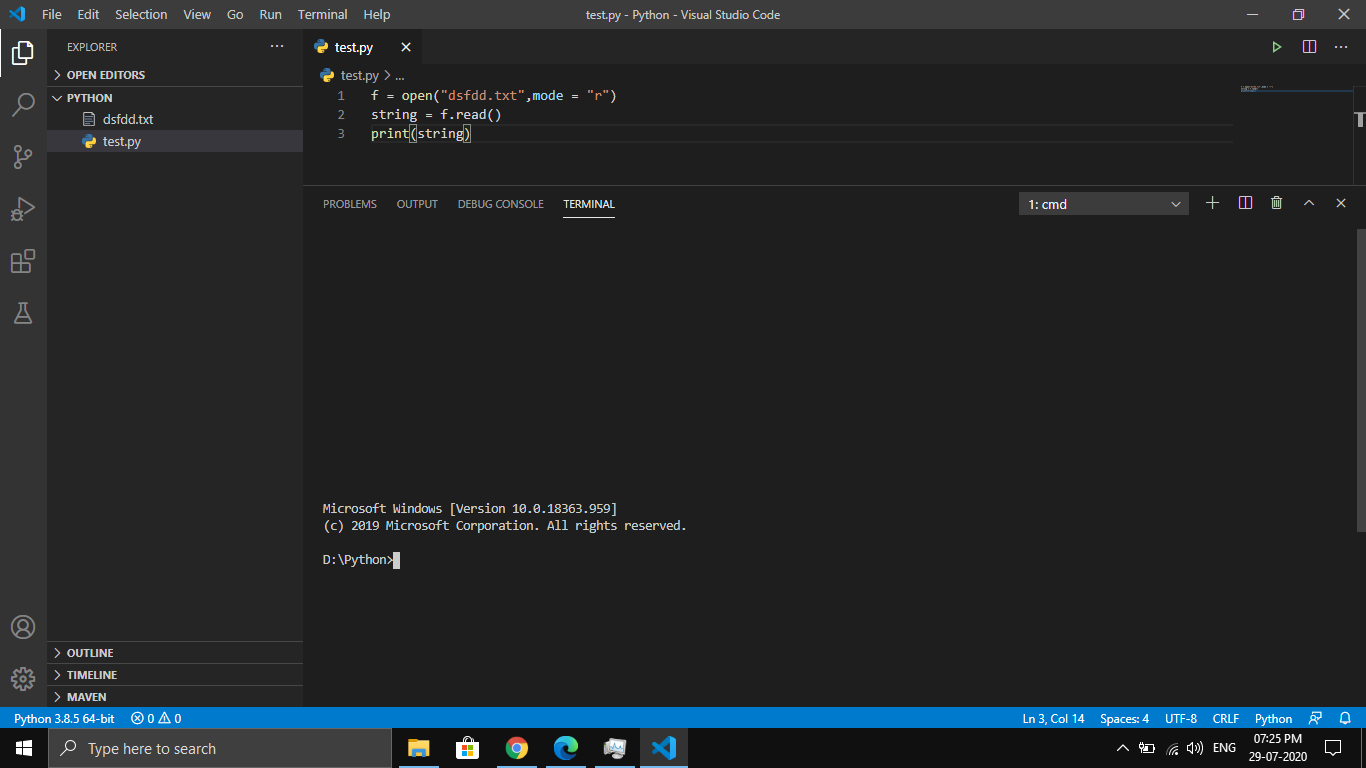Click in the Windows search box
The image size is (1366, 768).
220,748
